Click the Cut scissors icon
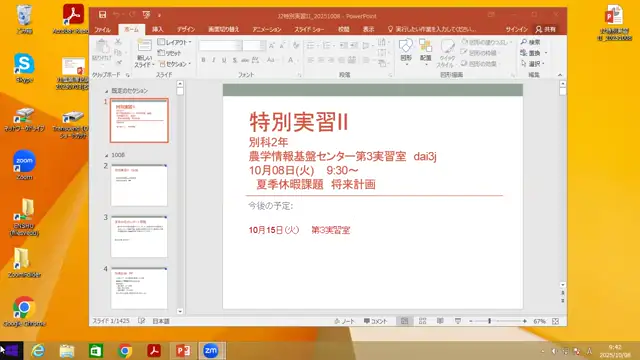This screenshot has height=360, width=640. pyautogui.click(x=118, y=42)
